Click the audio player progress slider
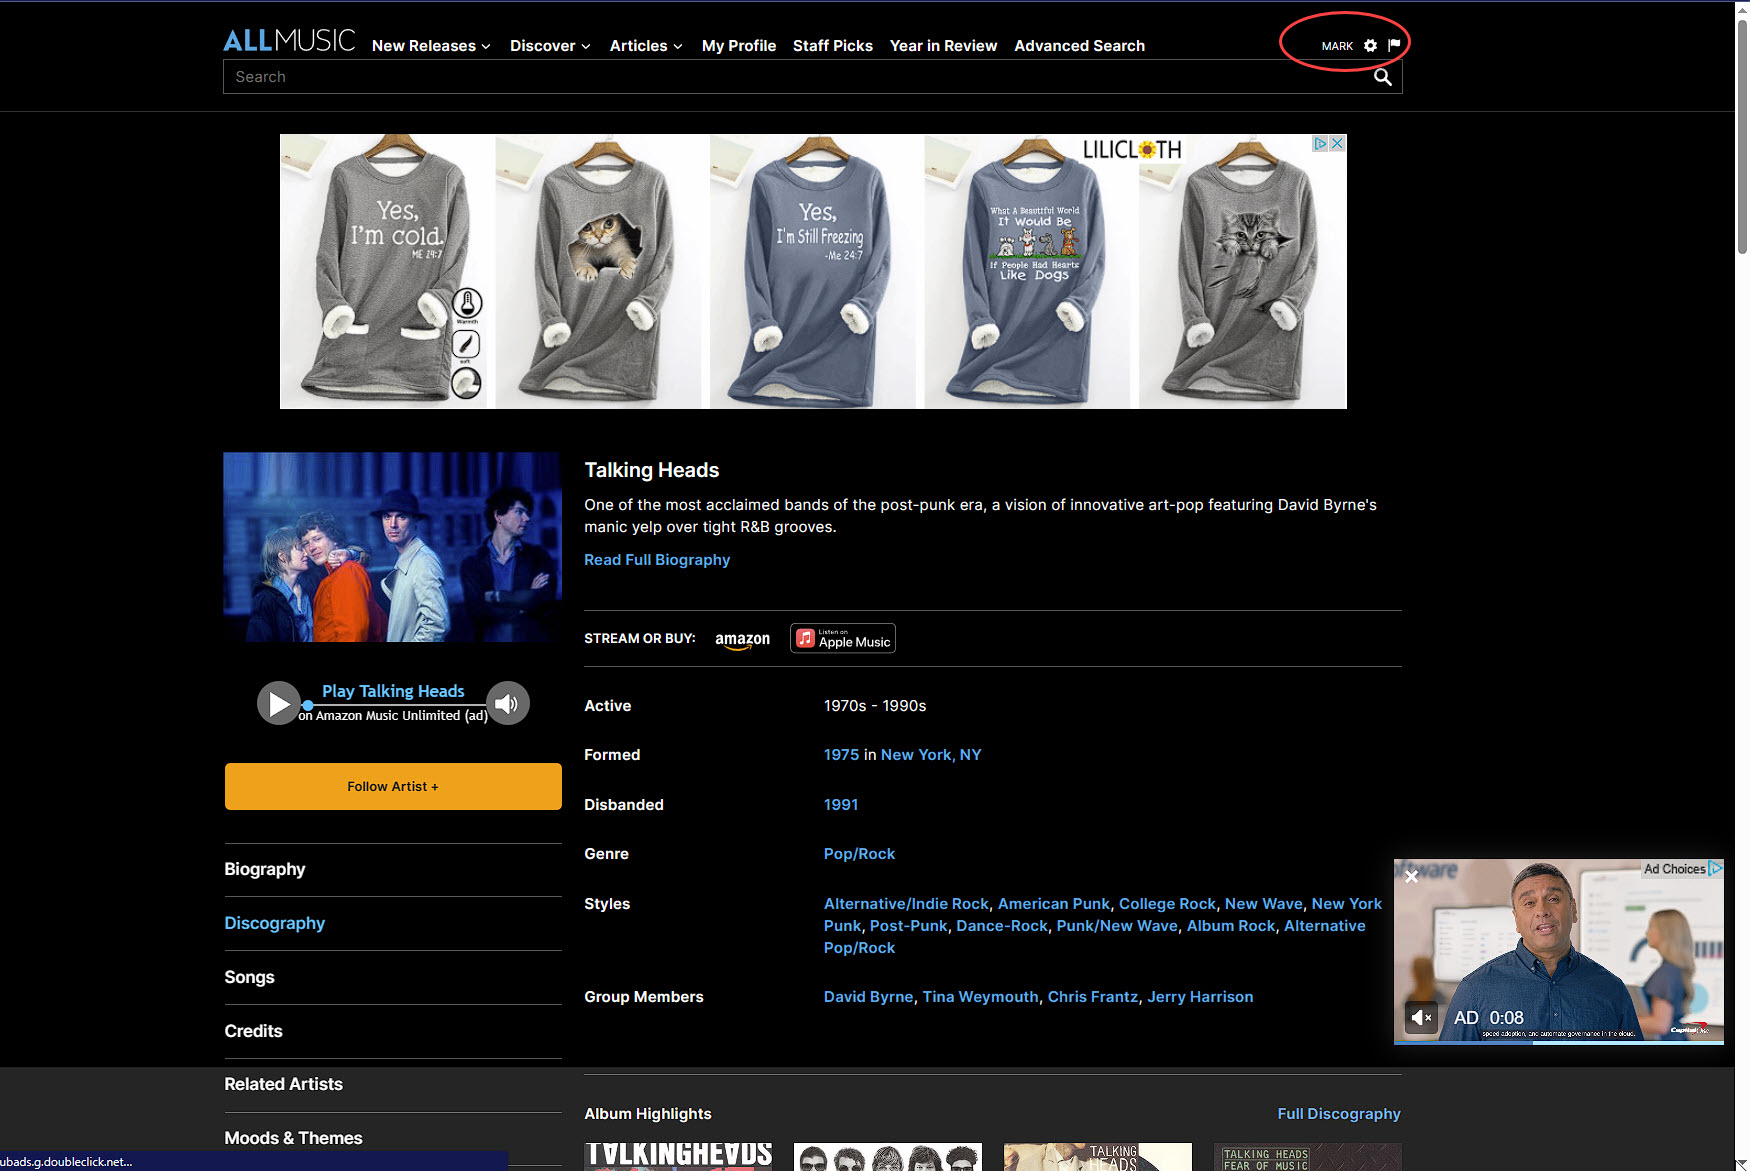Image resolution: width=1750 pixels, height=1171 pixels. (395, 706)
